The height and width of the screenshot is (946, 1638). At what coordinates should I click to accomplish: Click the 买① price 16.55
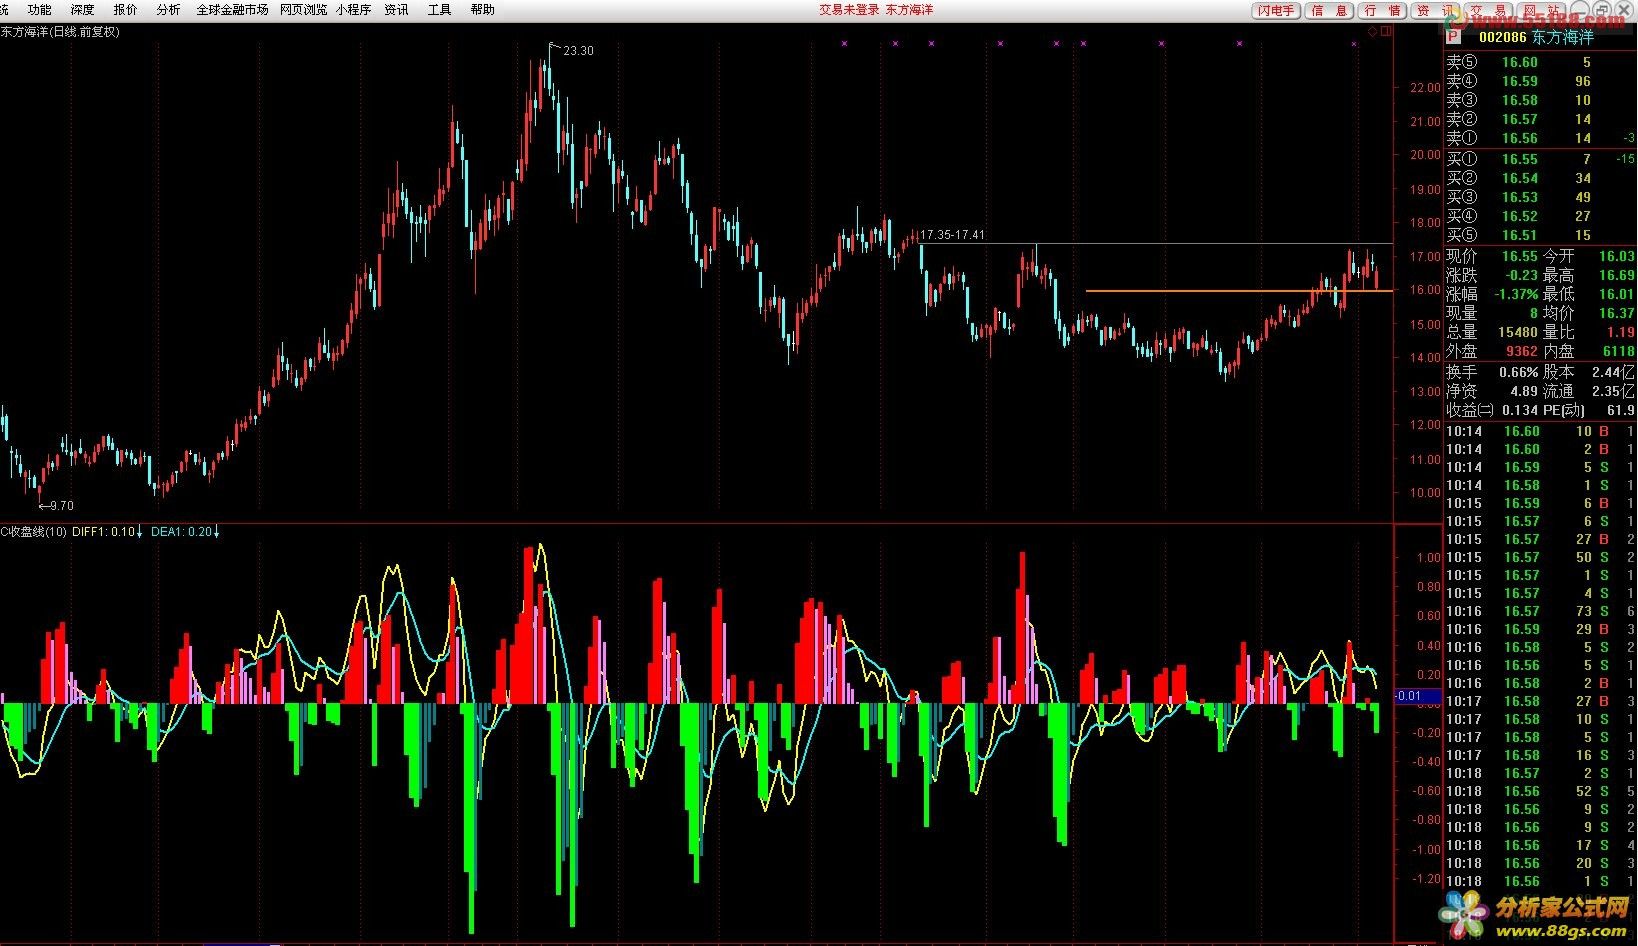point(1520,159)
